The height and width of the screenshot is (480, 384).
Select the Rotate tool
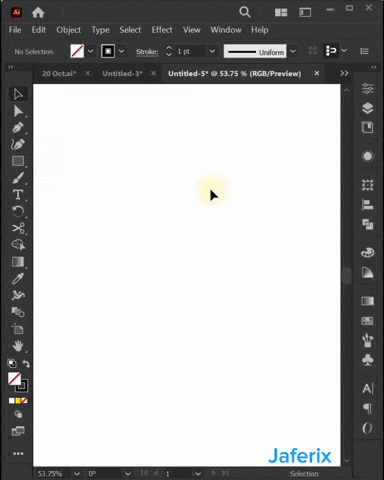click(18, 211)
